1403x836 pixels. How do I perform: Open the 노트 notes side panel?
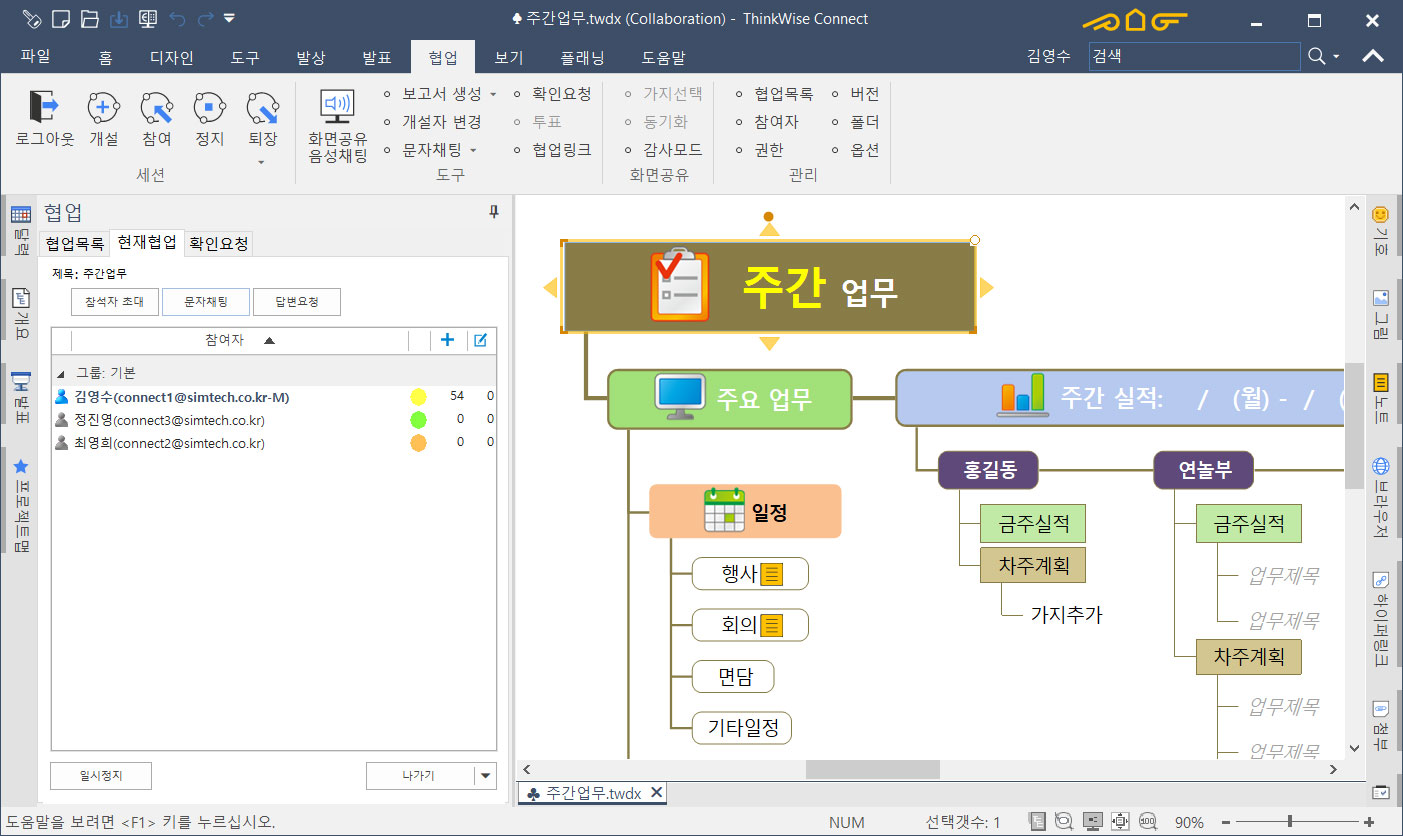tap(1381, 397)
